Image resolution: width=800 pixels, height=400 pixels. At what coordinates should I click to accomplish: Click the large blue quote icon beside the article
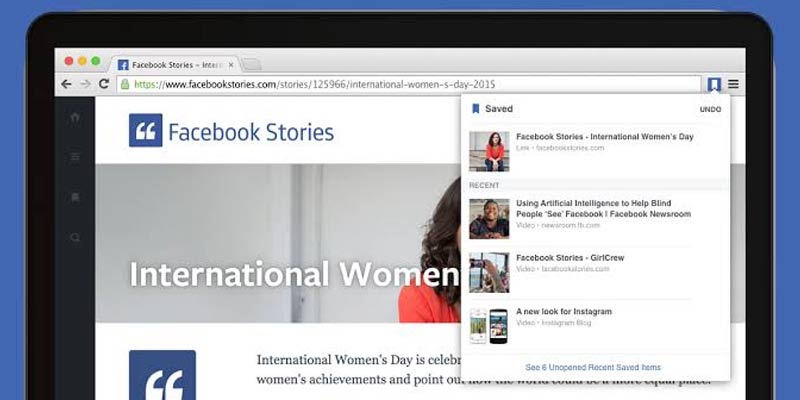[x=162, y=375]
